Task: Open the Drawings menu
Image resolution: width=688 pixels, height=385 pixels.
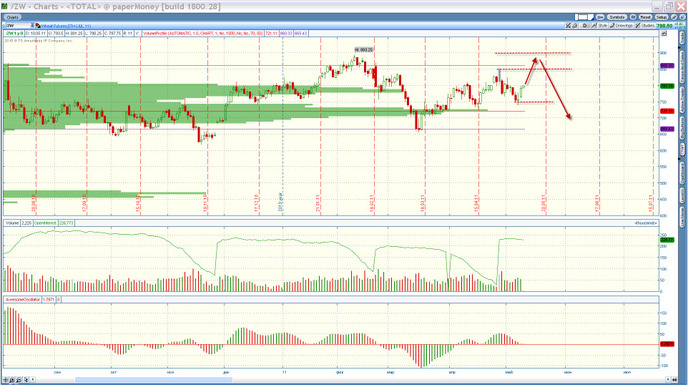Action: pos(621,25)
